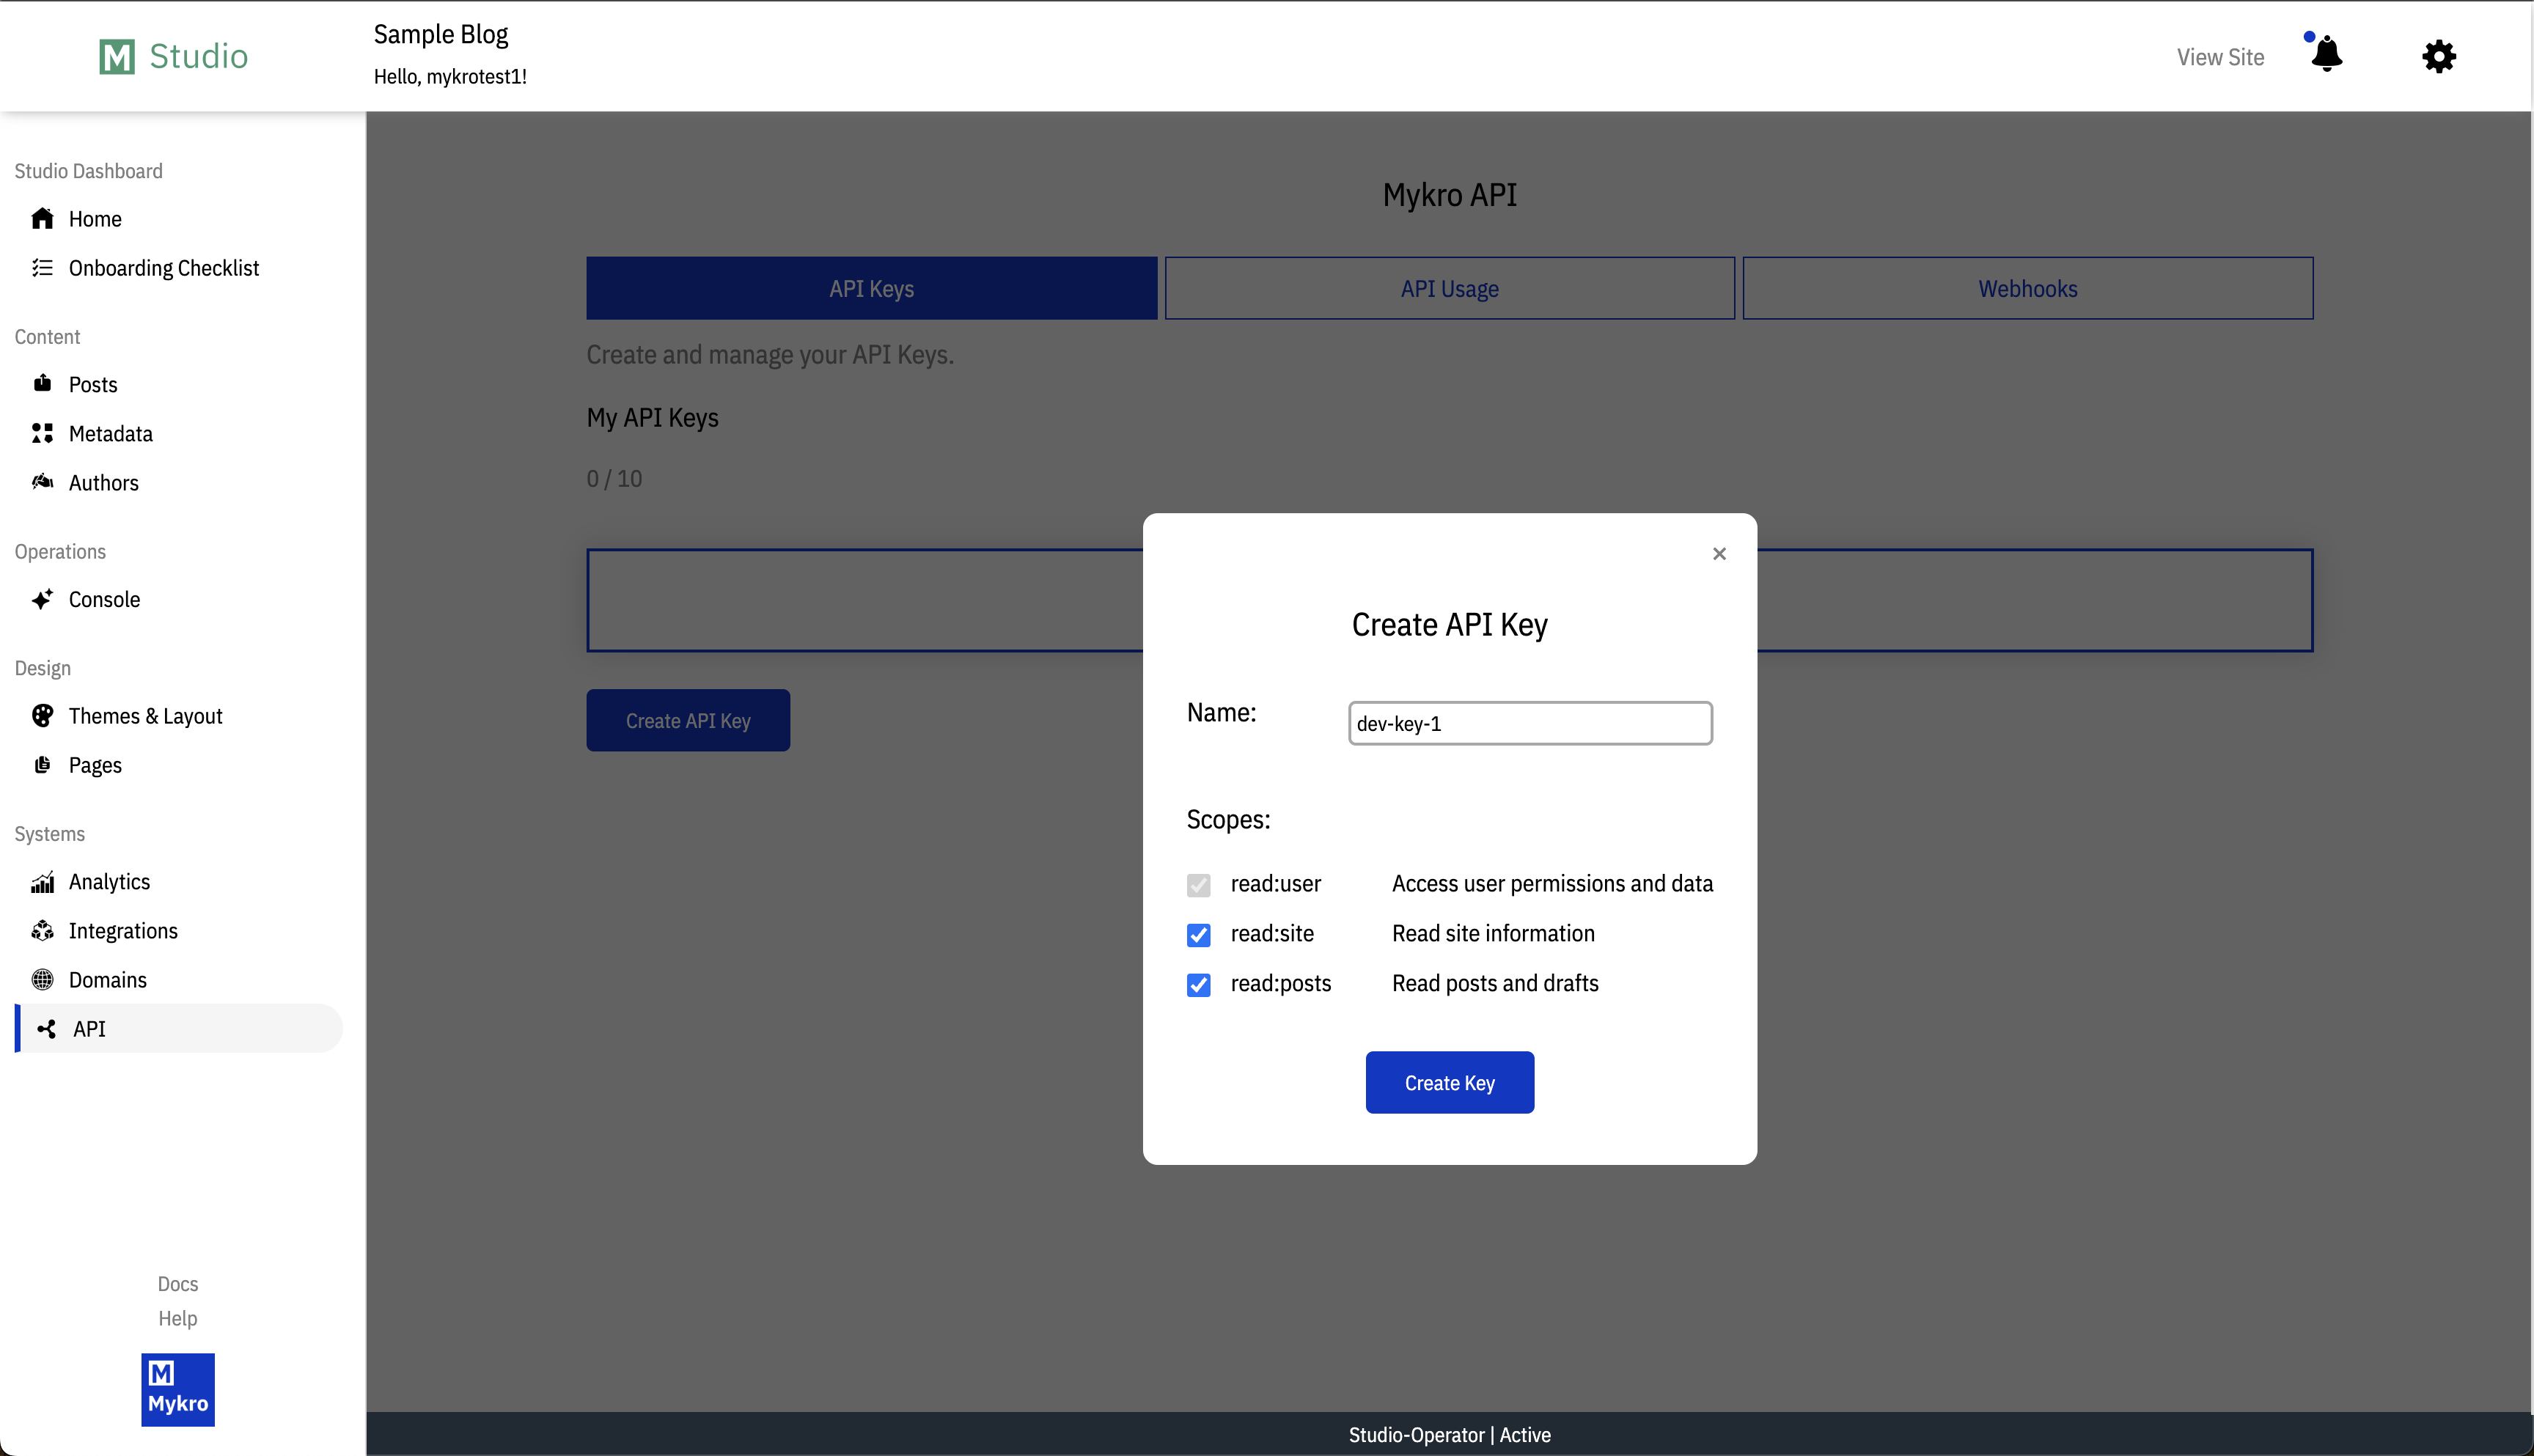
Task: Click the Console sparkle icon
Action: point(42,599)
